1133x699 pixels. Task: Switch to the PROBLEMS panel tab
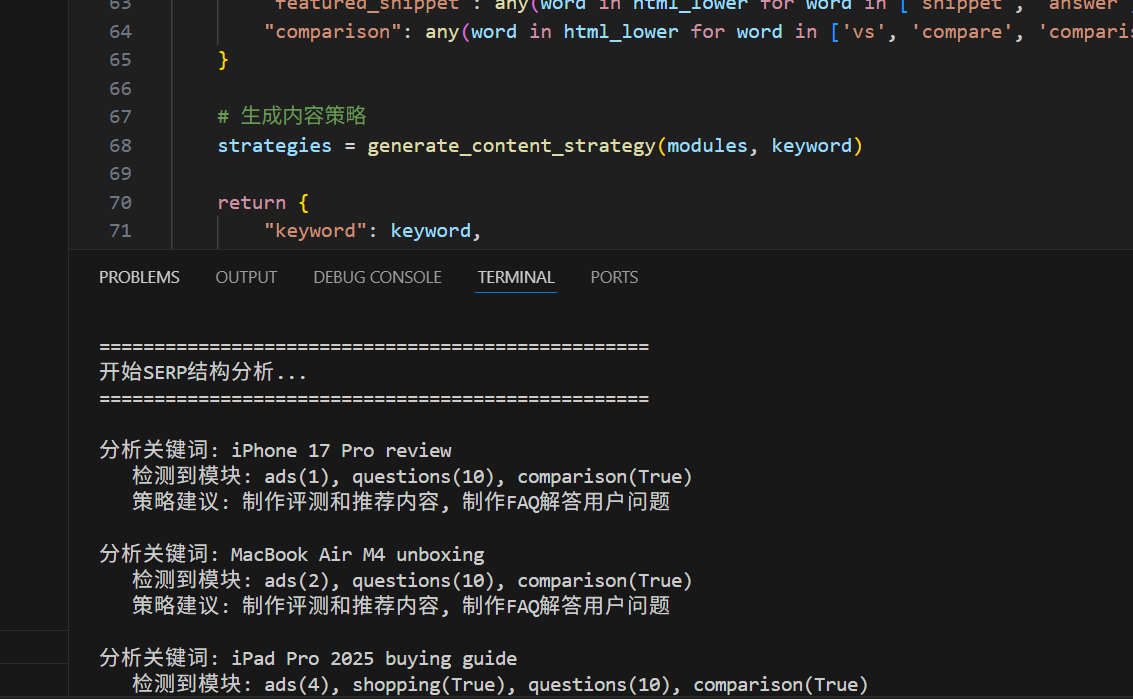139,277
